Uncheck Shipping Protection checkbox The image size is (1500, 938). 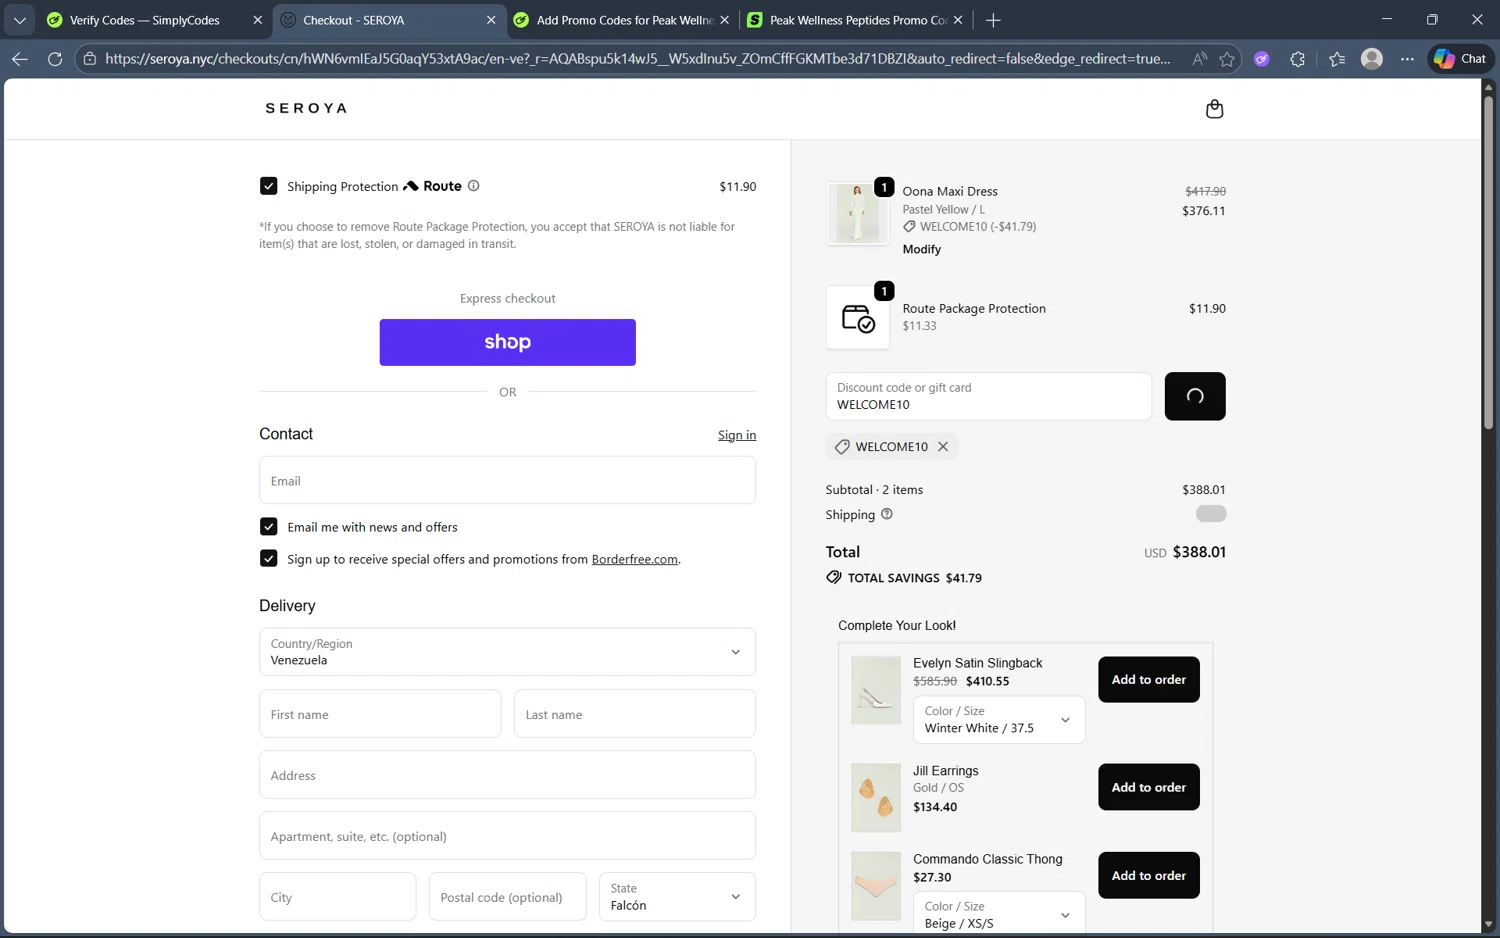click(x=268, y=186)
